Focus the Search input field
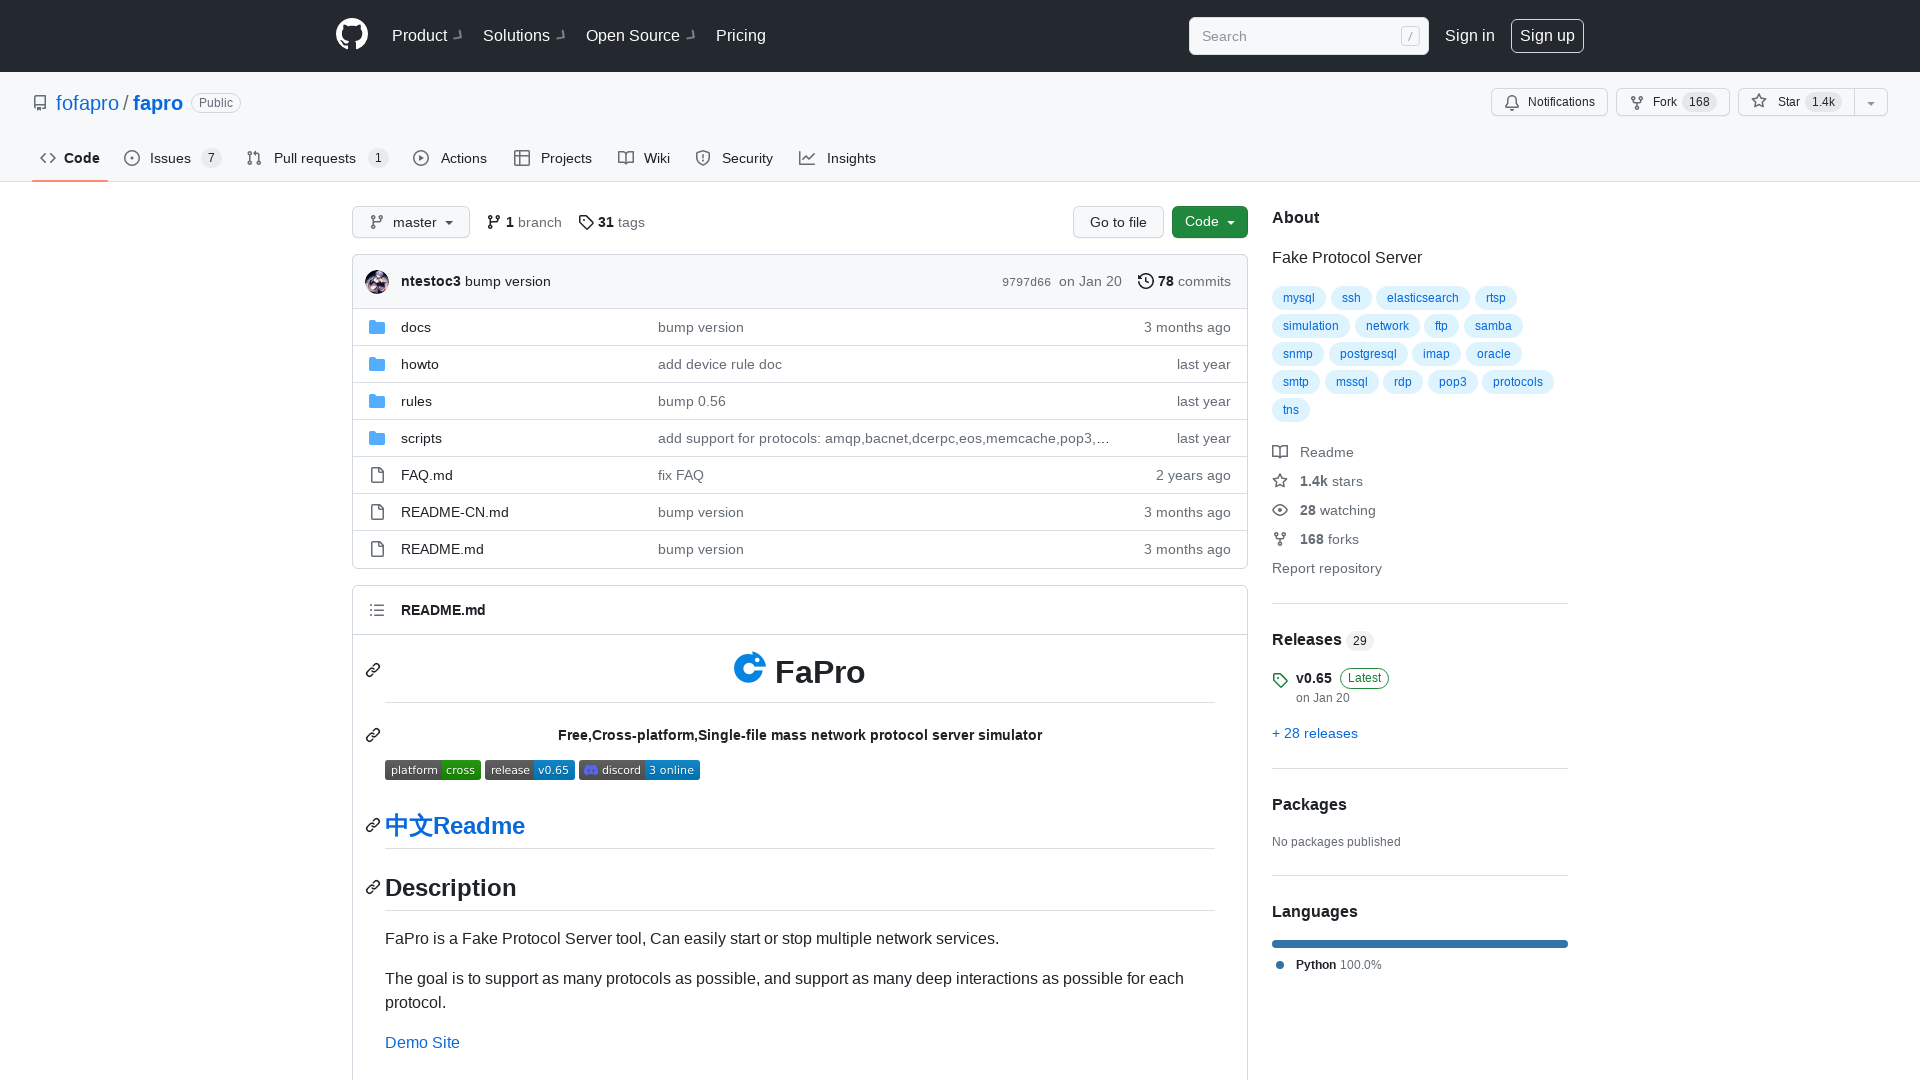The image size is (1920, 1080). point(1309,36)
